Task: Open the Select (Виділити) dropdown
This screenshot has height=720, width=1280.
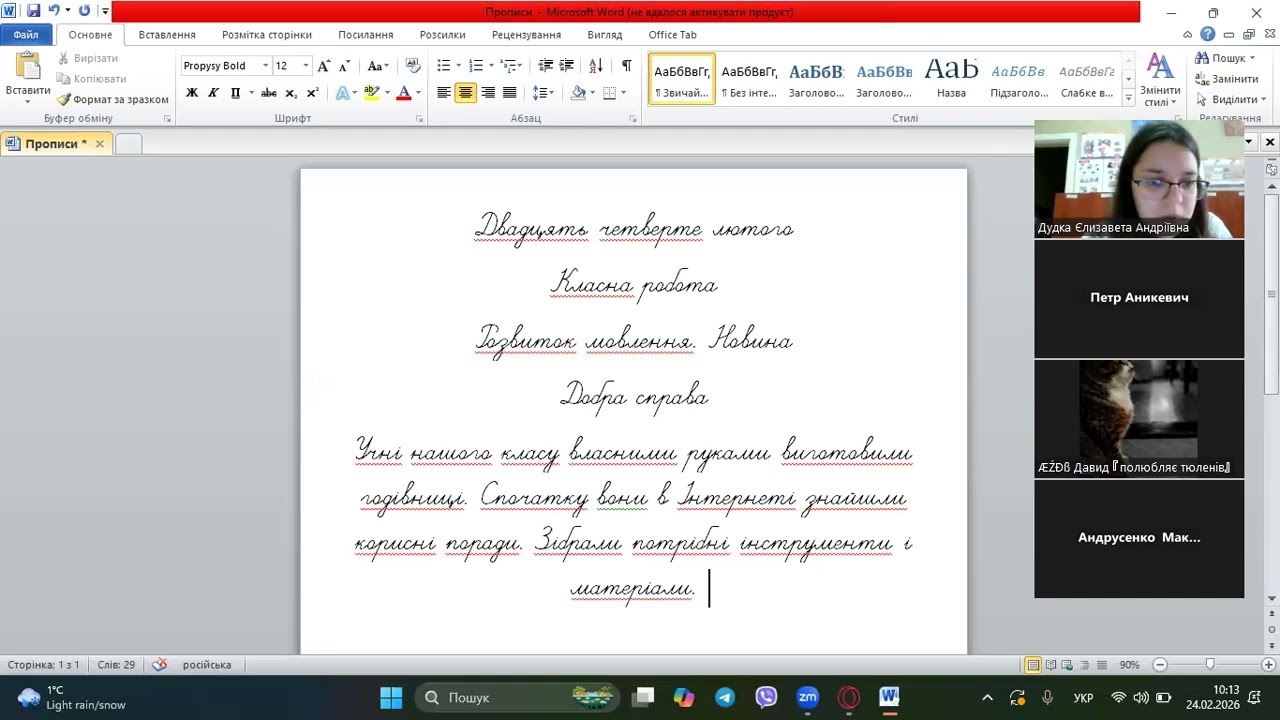Action: pyautogui.click(x=1231, y=99)
